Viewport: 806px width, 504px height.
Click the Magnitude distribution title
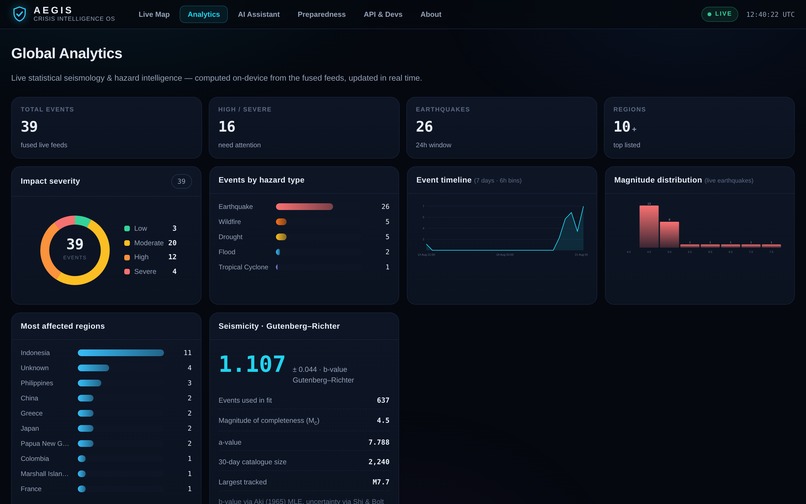tap(657, 180)
